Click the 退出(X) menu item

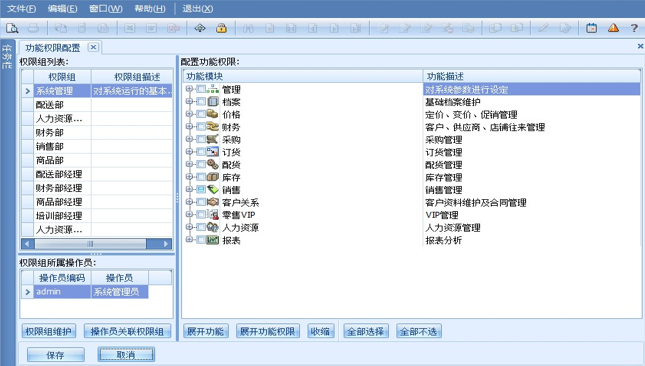pos(198,8)
